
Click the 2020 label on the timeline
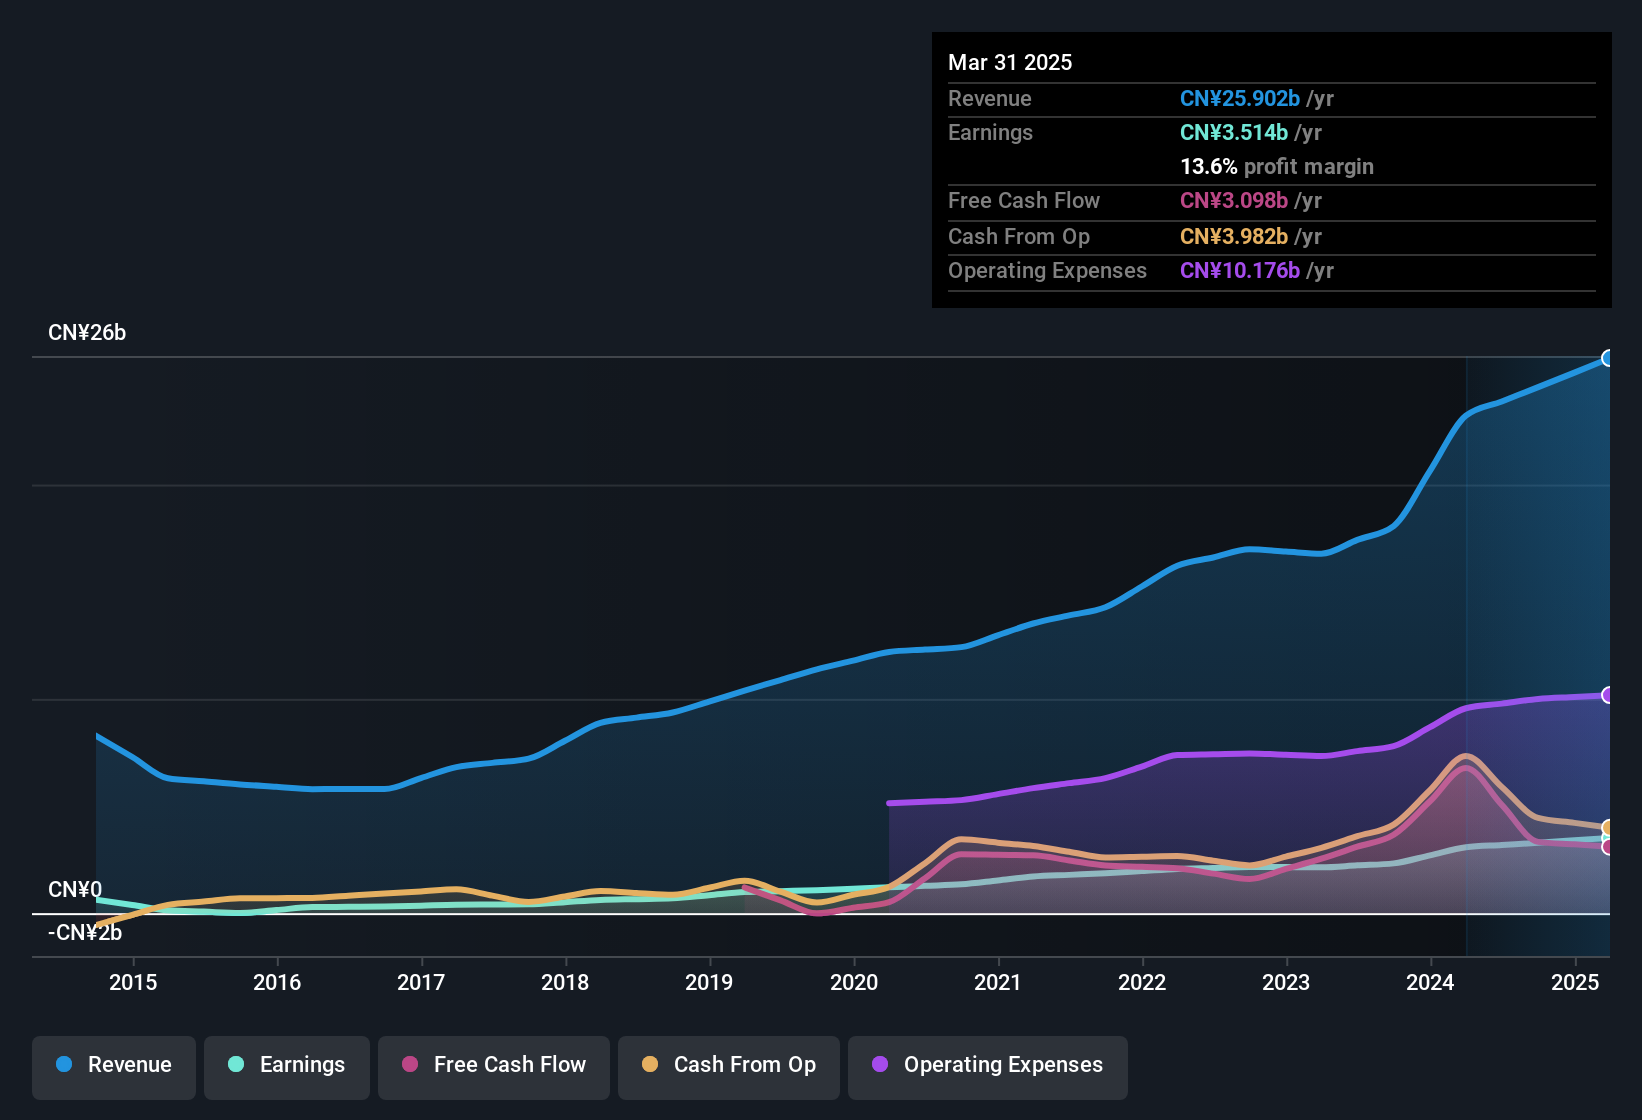coord(854,982)
